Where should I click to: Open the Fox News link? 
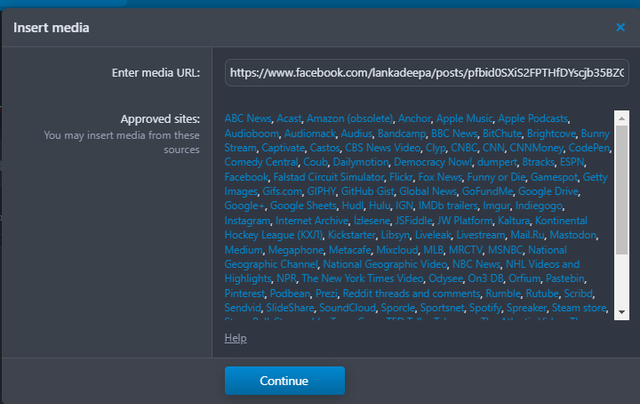[x=440, y=177]
